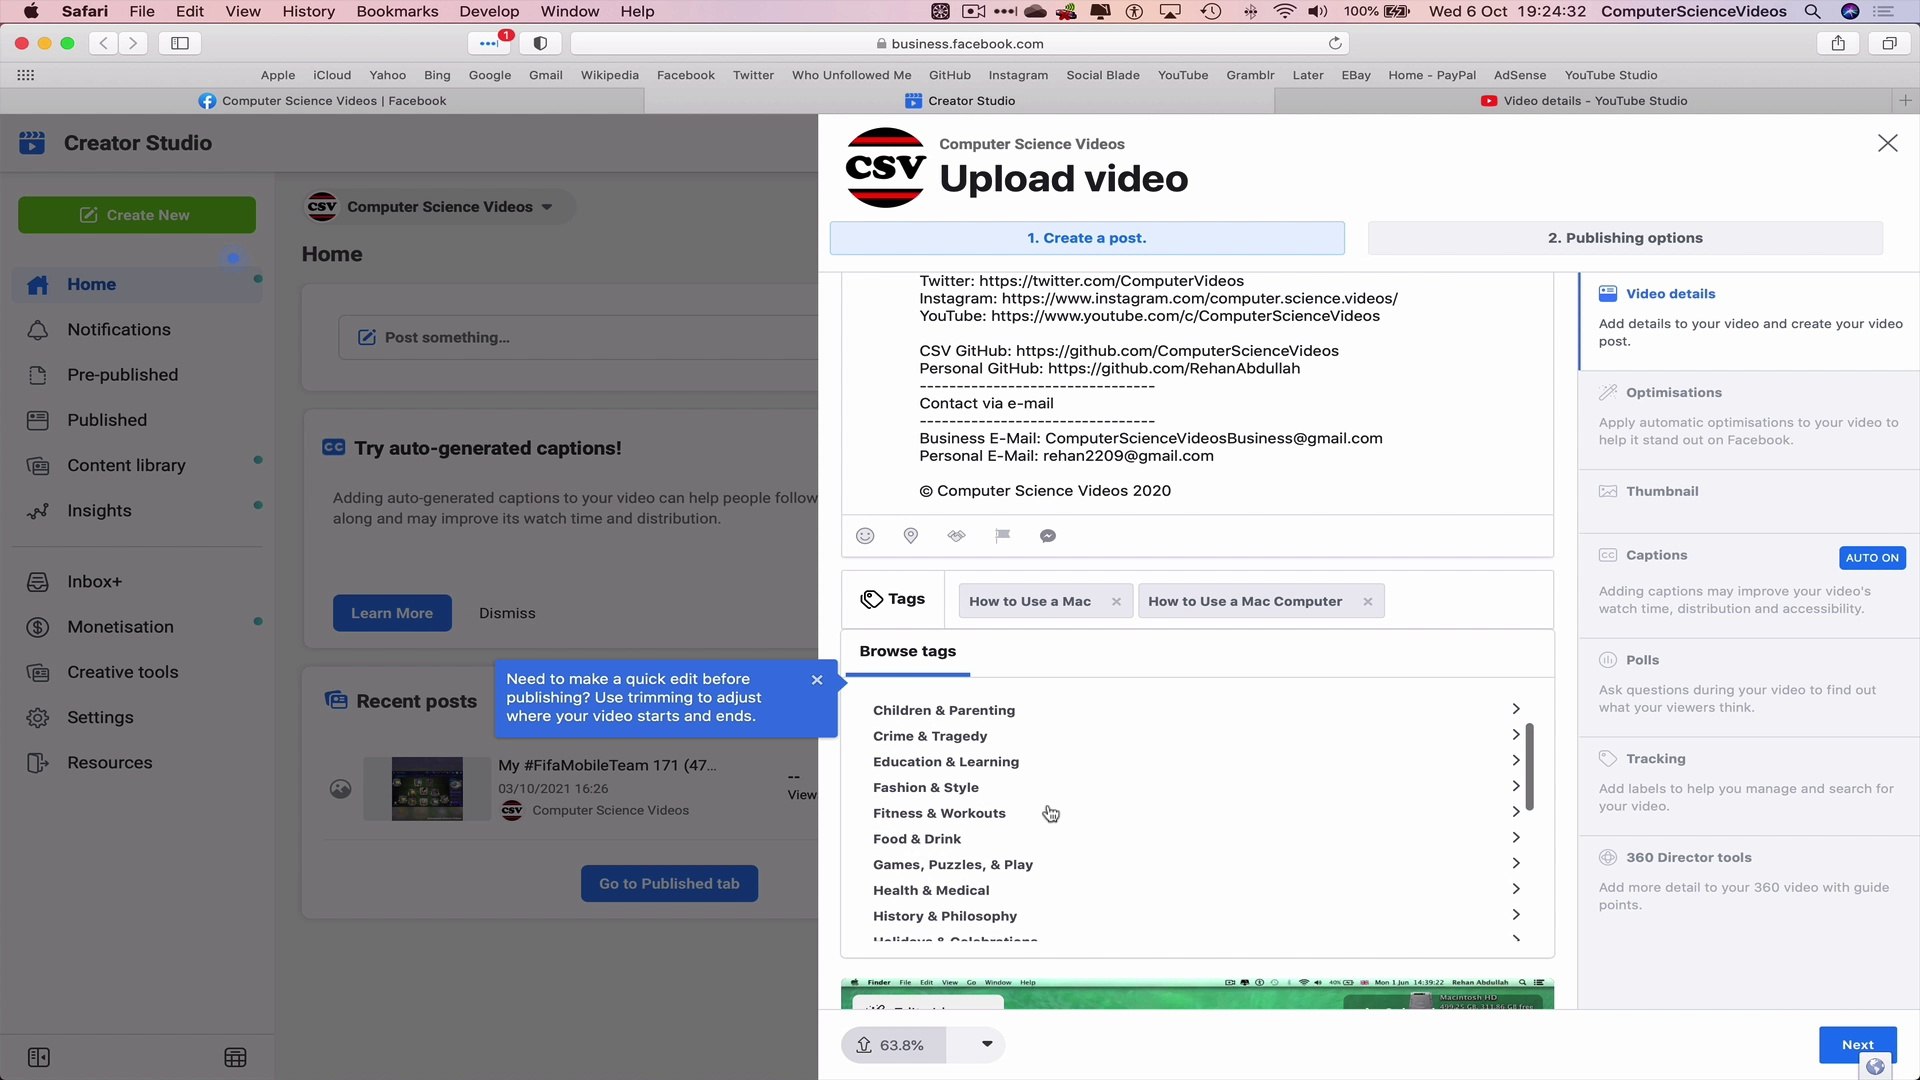Expand the Education & Learning tag category
This screenshot has height=1080, width=1920.
[x=1516, y=760]
